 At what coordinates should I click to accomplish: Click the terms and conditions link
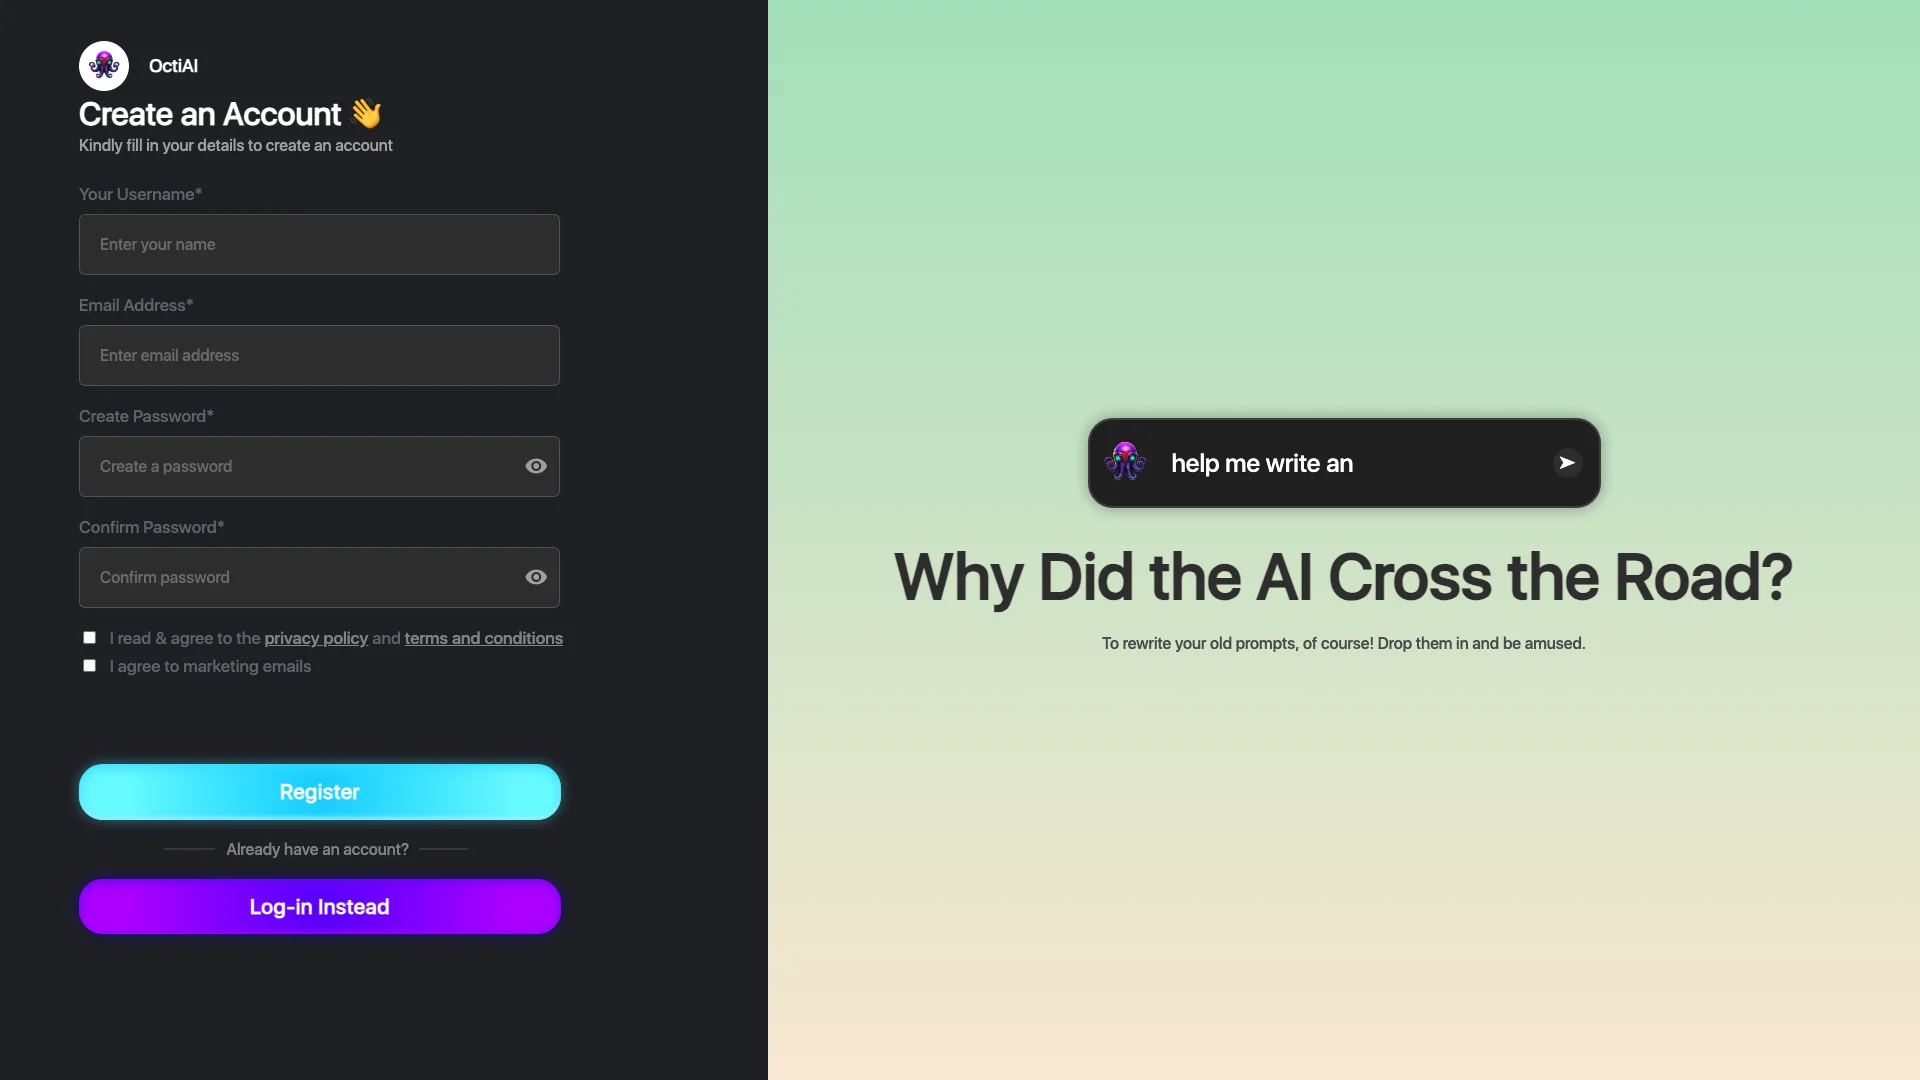[x=483, y=637]
